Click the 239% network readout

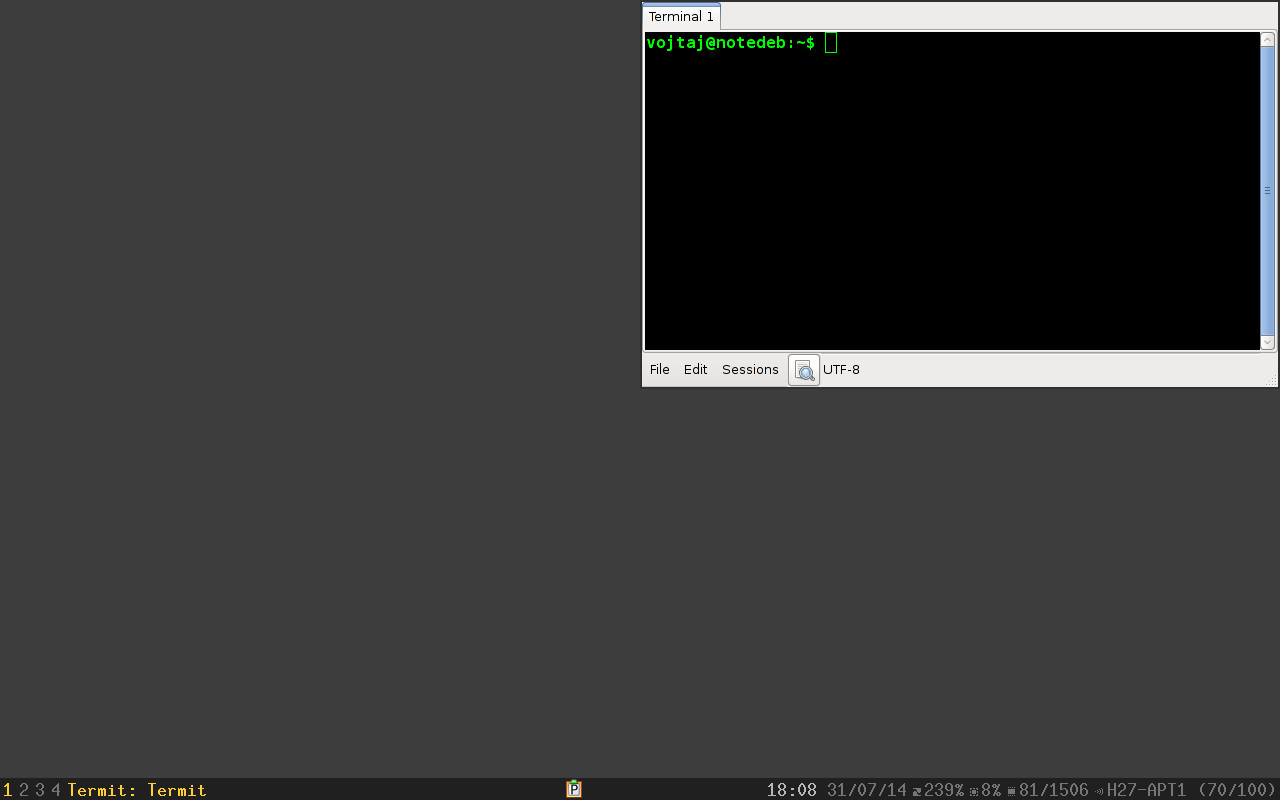944,790
